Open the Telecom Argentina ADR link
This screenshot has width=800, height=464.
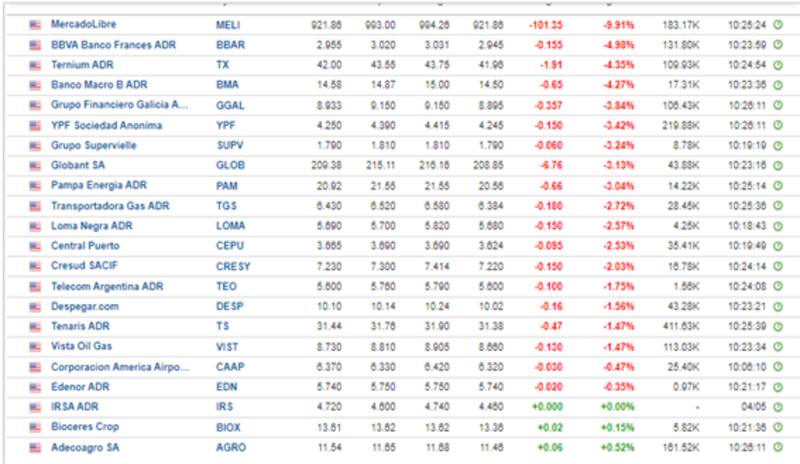pos(107,286)
